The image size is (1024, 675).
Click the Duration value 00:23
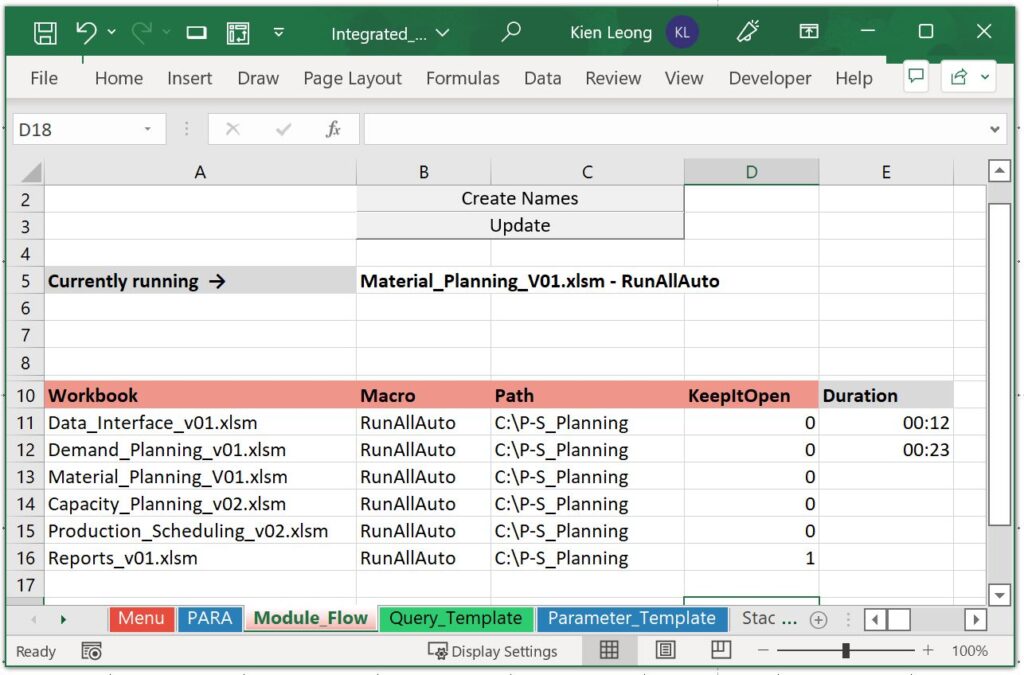pyautogui.click(x=886, y=450)
